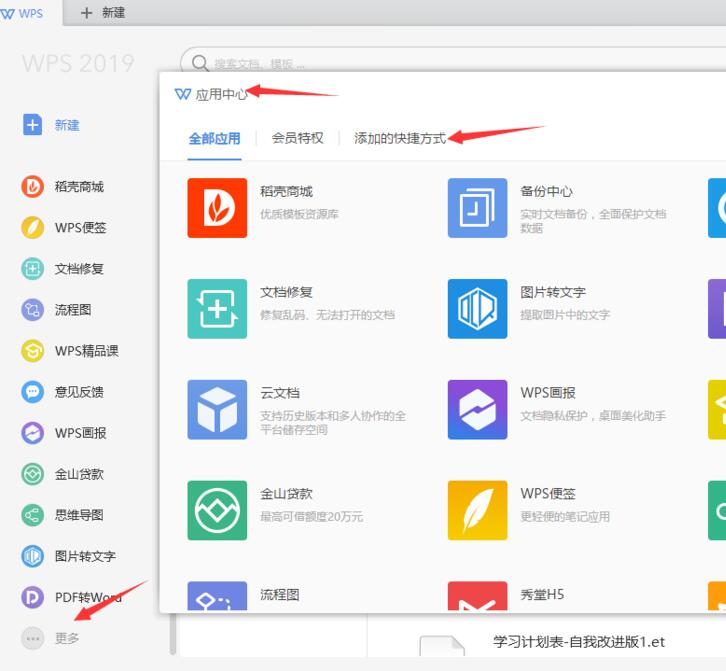The height and width of the screenshot is (671, 726).
Task: Click the sidebar vertical scrollbar
Action: pyautogui.click(x=173, y=633)
